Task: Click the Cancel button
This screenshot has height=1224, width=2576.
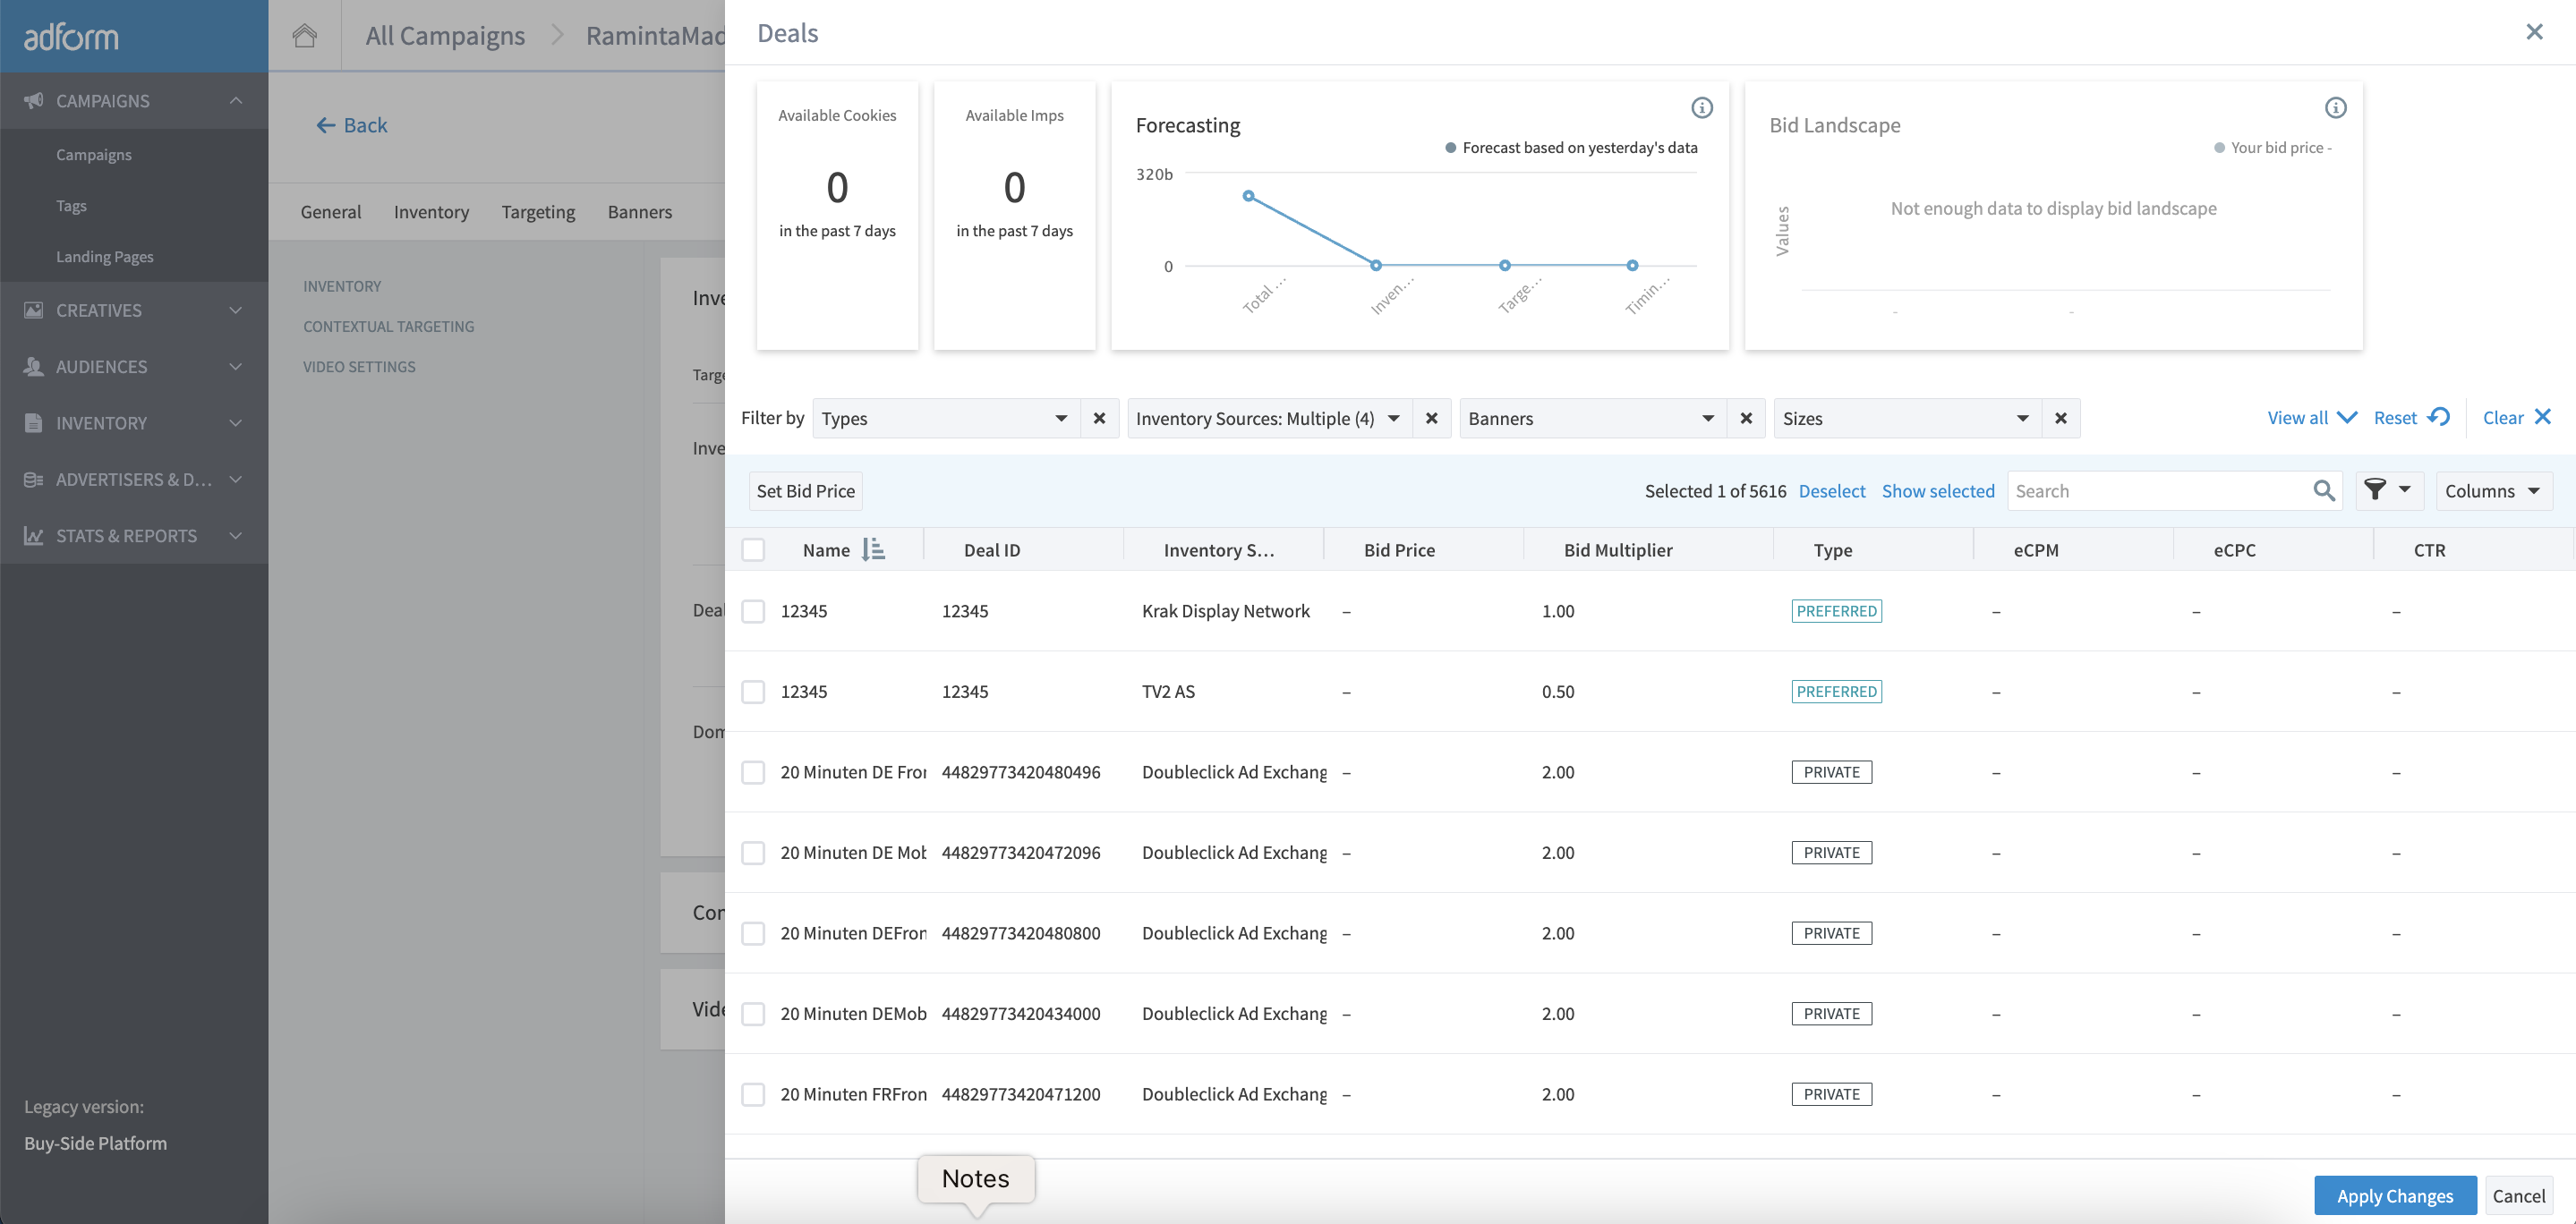Action: [2519, 1196]
